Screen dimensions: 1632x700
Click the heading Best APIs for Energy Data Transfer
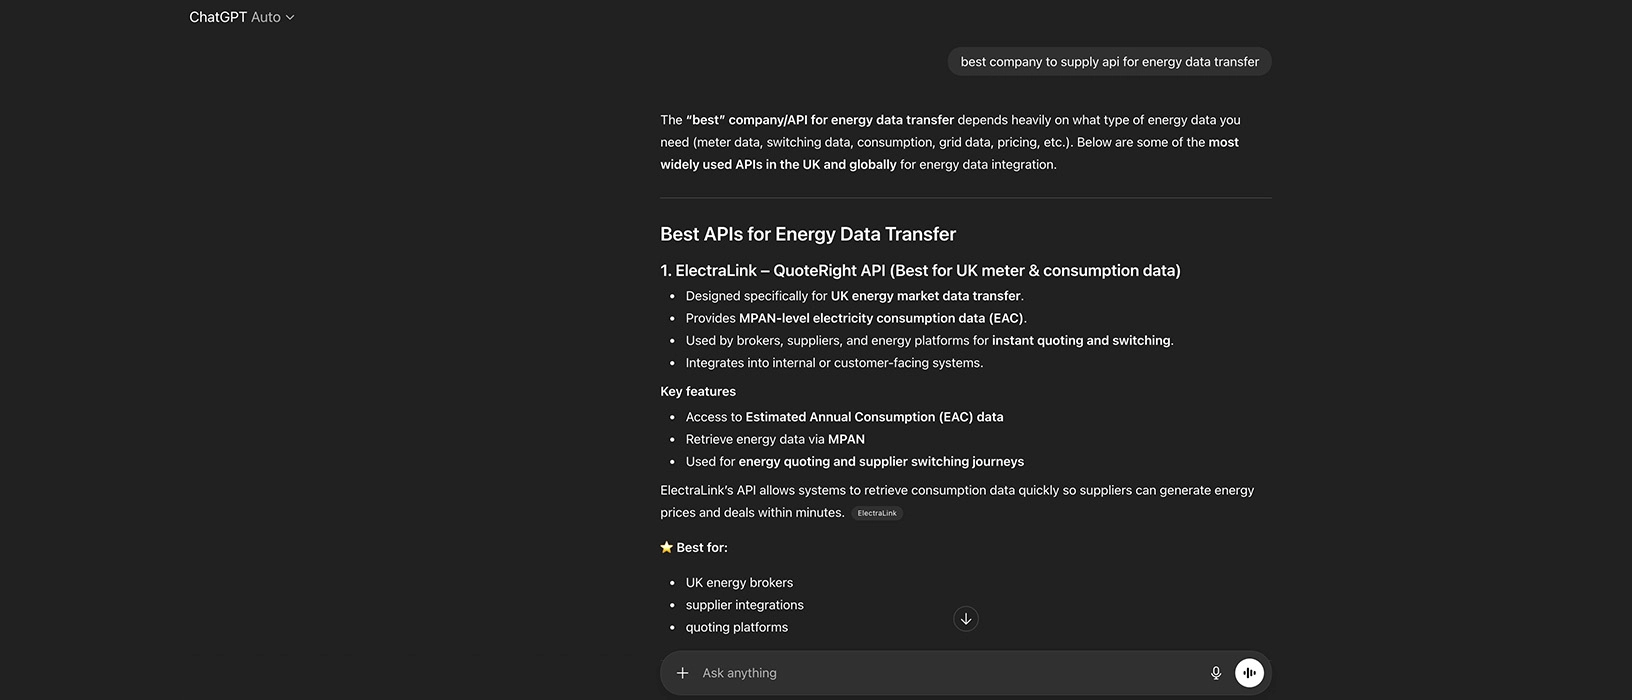tap(808, 234)
